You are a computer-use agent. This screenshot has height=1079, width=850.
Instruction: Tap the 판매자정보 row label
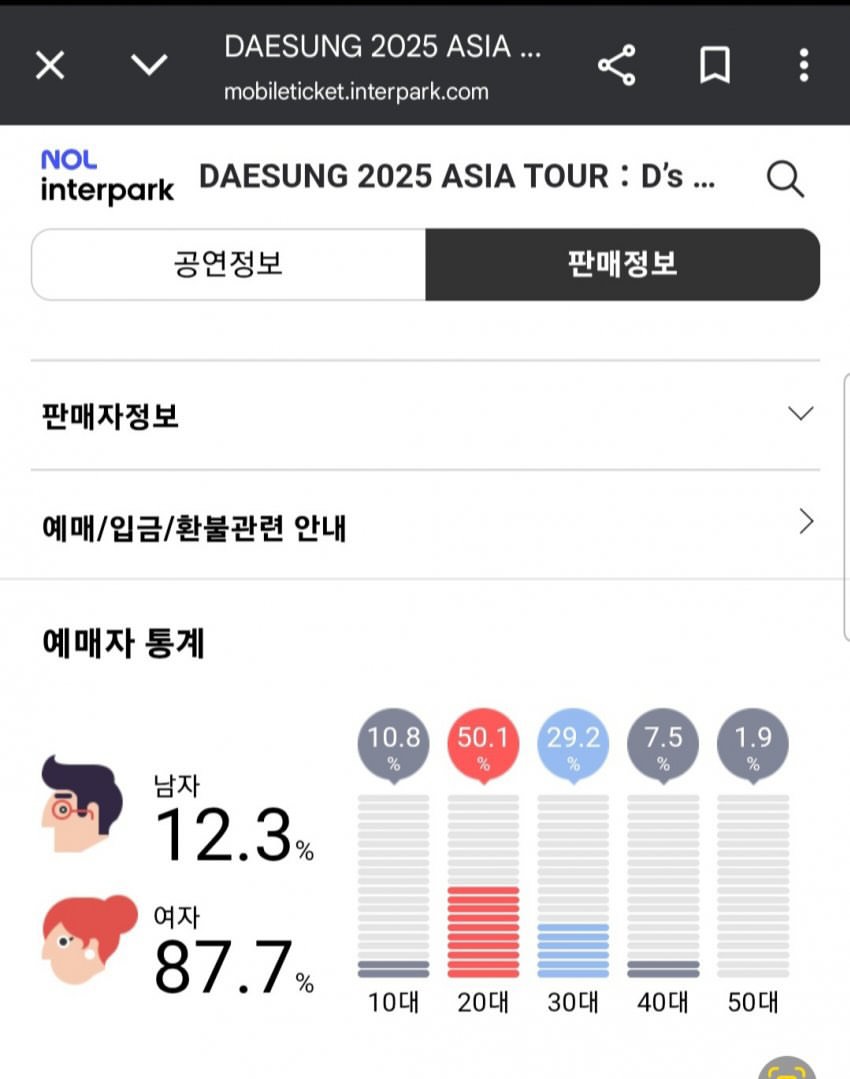click(111, 415)
